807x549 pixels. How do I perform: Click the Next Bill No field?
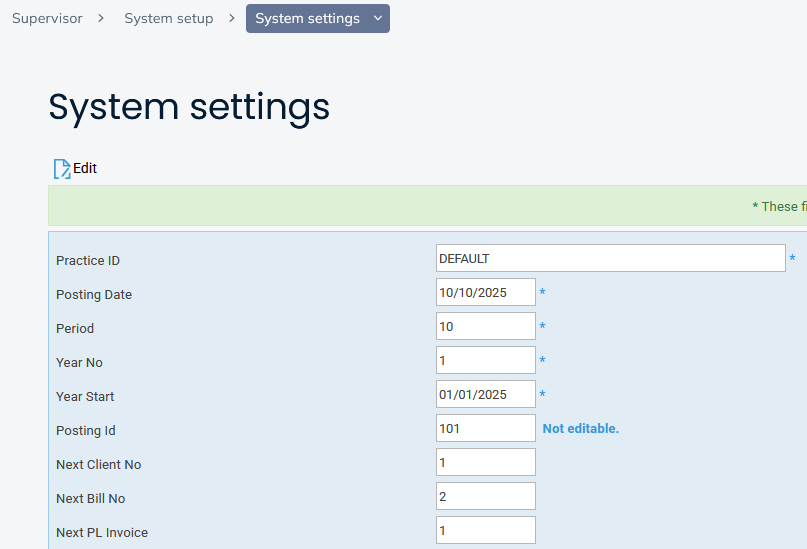485,496
